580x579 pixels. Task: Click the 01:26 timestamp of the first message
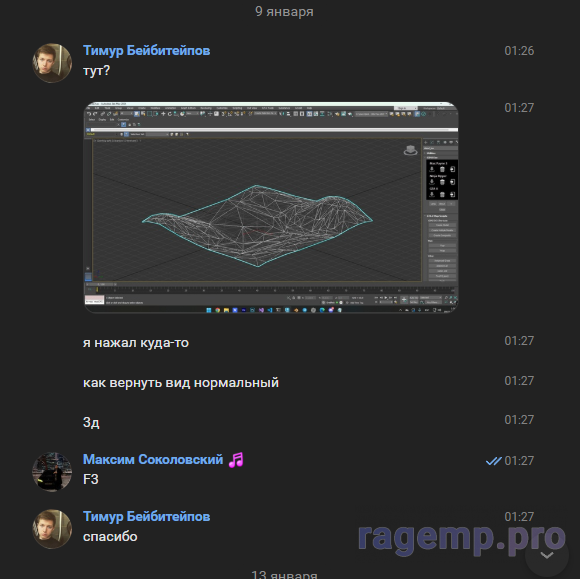pyautogui.click(x=519, y=51)
